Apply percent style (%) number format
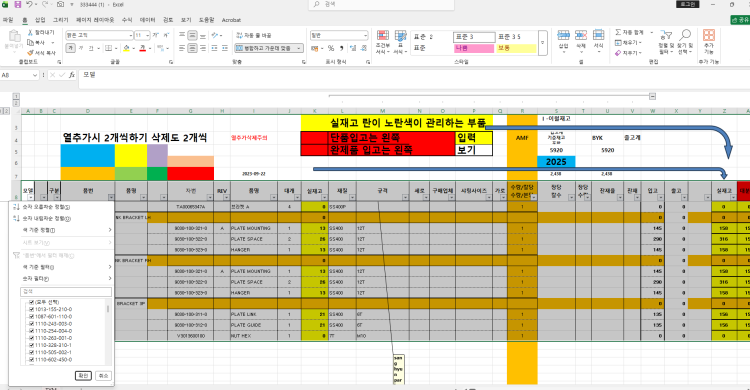Viewport: 750px width, 390px height. click(331, 48)
